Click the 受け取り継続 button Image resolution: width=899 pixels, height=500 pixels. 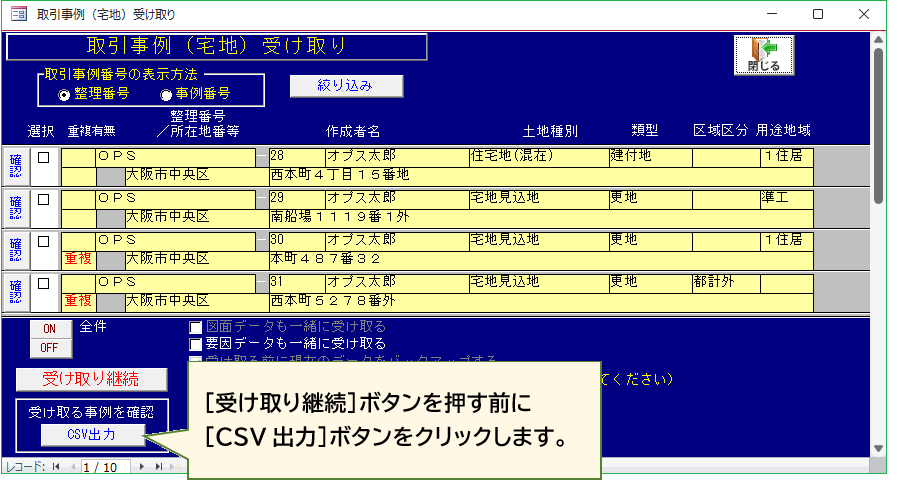click(90, 379)
